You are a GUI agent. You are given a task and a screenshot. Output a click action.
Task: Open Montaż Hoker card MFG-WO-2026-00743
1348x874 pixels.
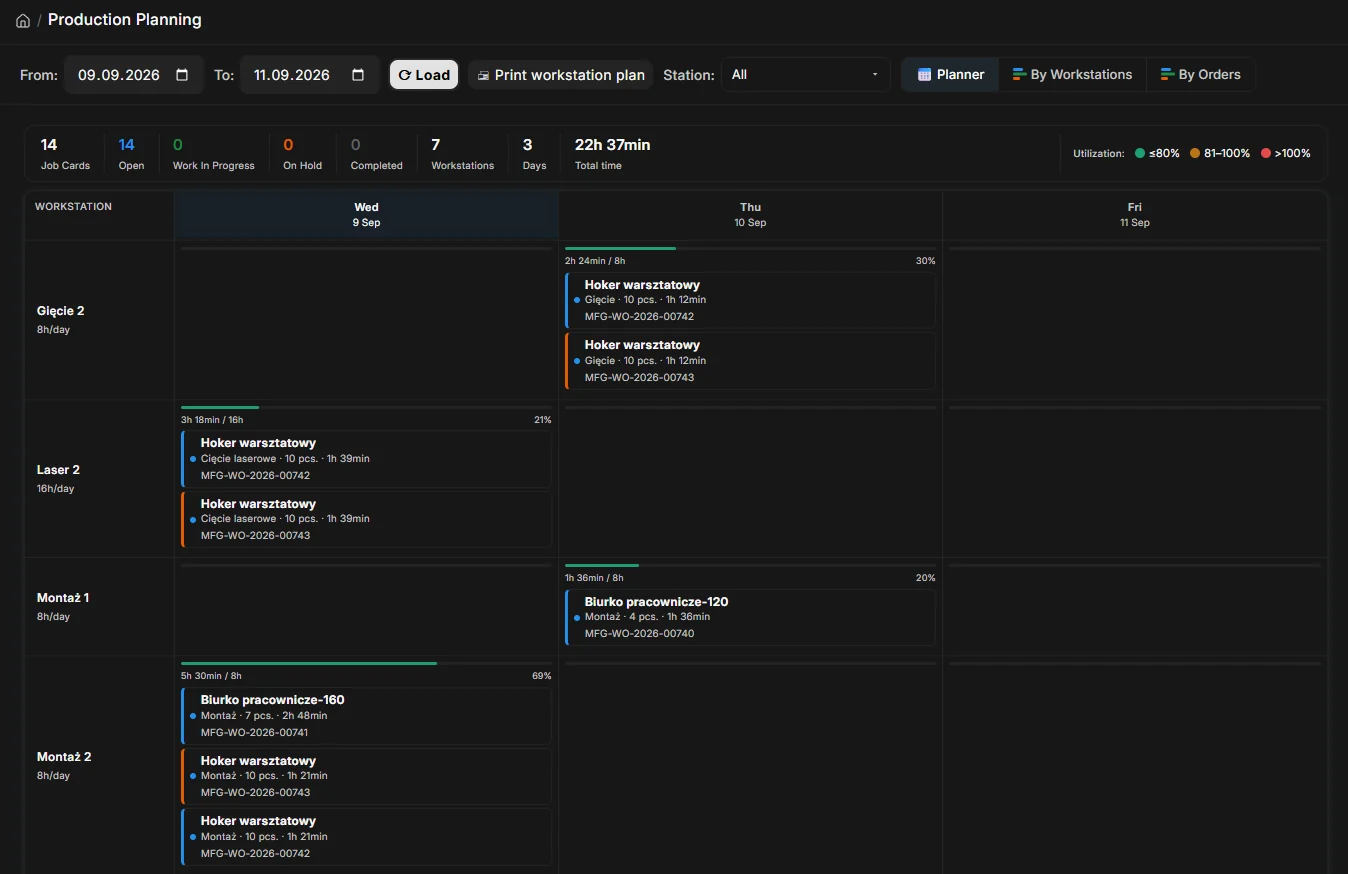point(366,776)
